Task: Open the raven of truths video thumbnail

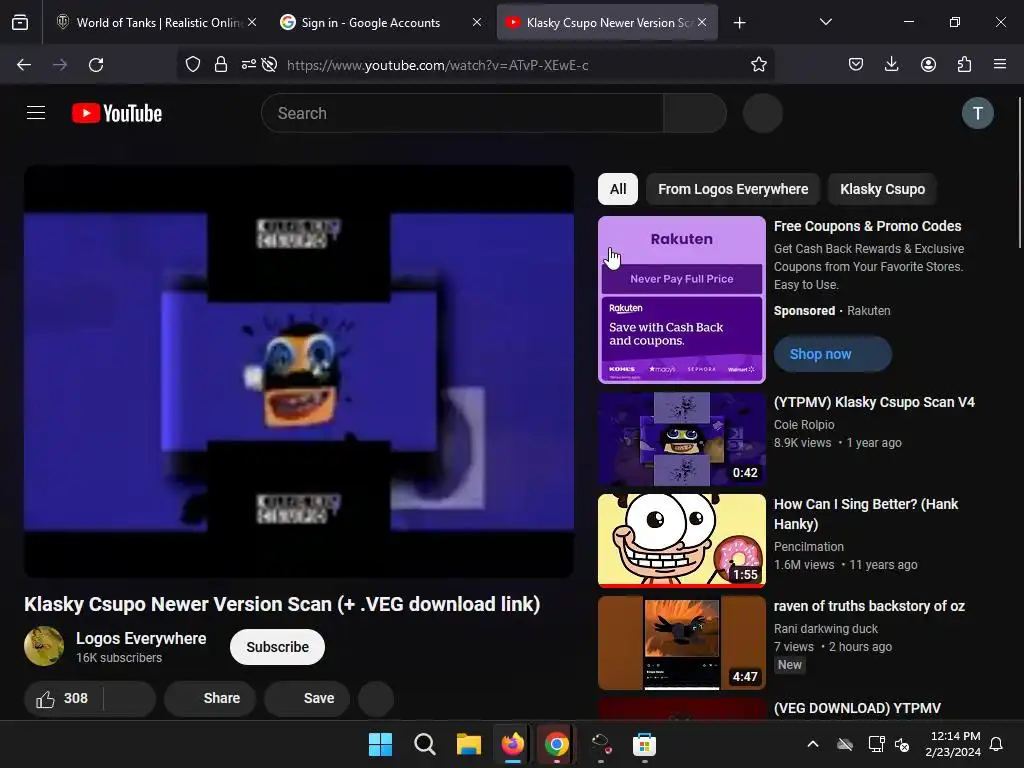Action: [x=682, y=643]
